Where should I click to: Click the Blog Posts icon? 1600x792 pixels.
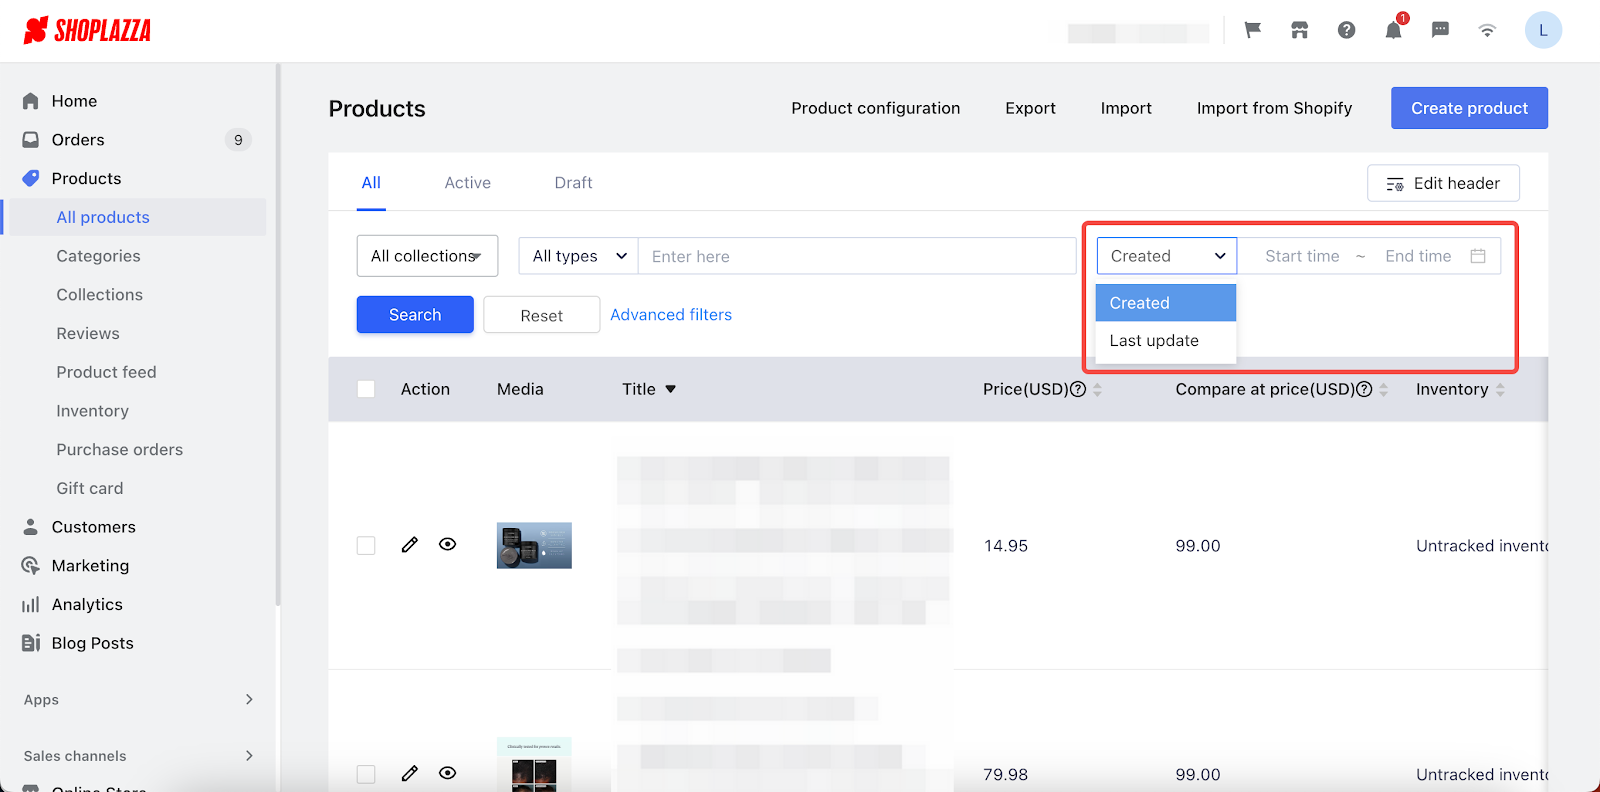tap(31, 643)
